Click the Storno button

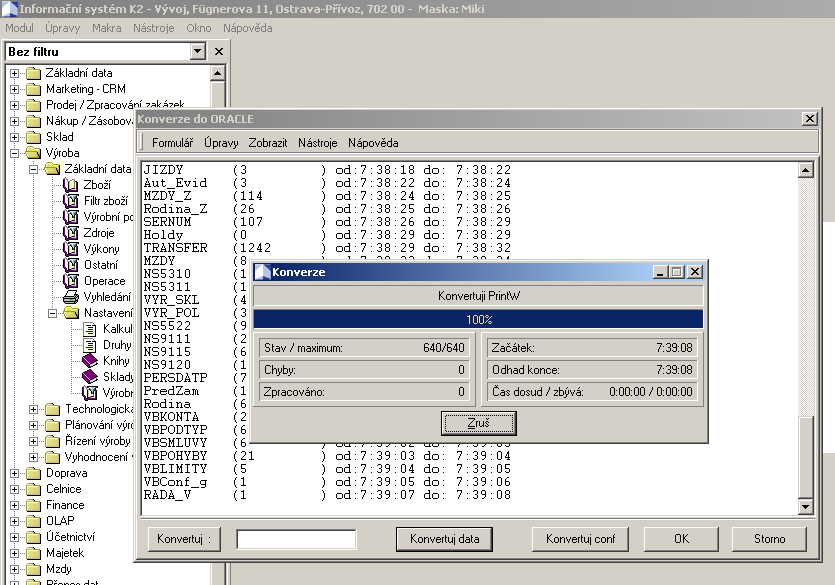[x=769, y=539]
